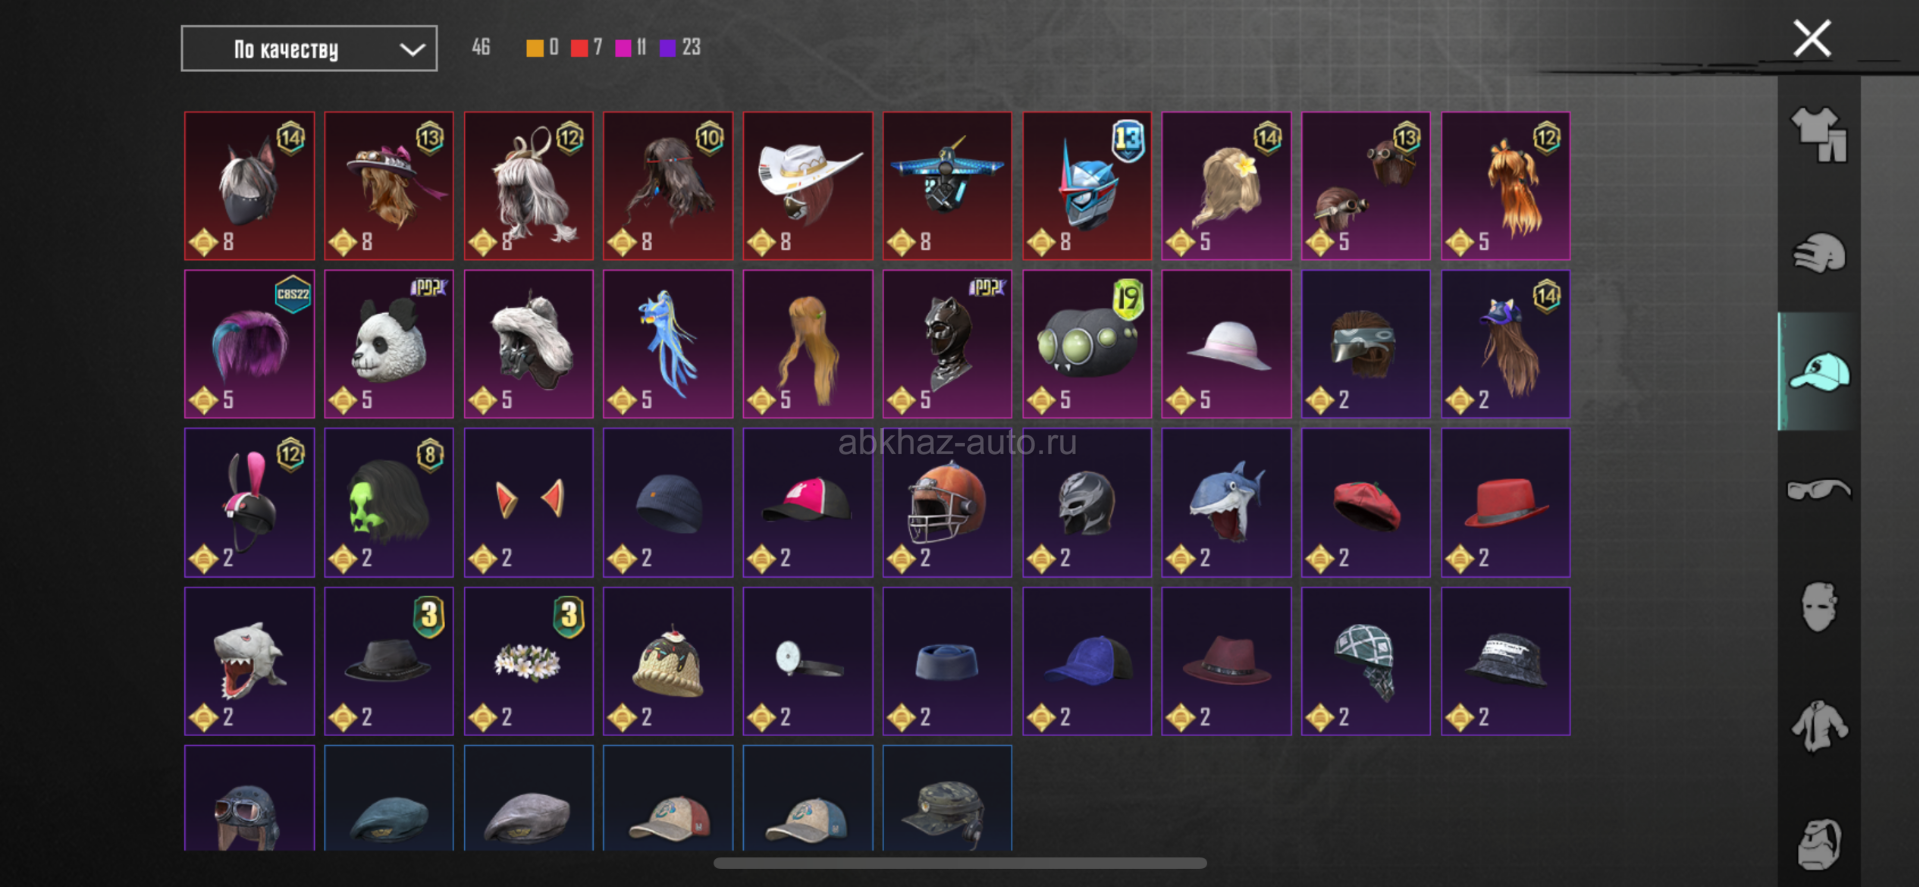Image resolution: width=1919 pixels, height=887 pixels.
Task: Select the jacket category icon
Action: [1819, 726]
